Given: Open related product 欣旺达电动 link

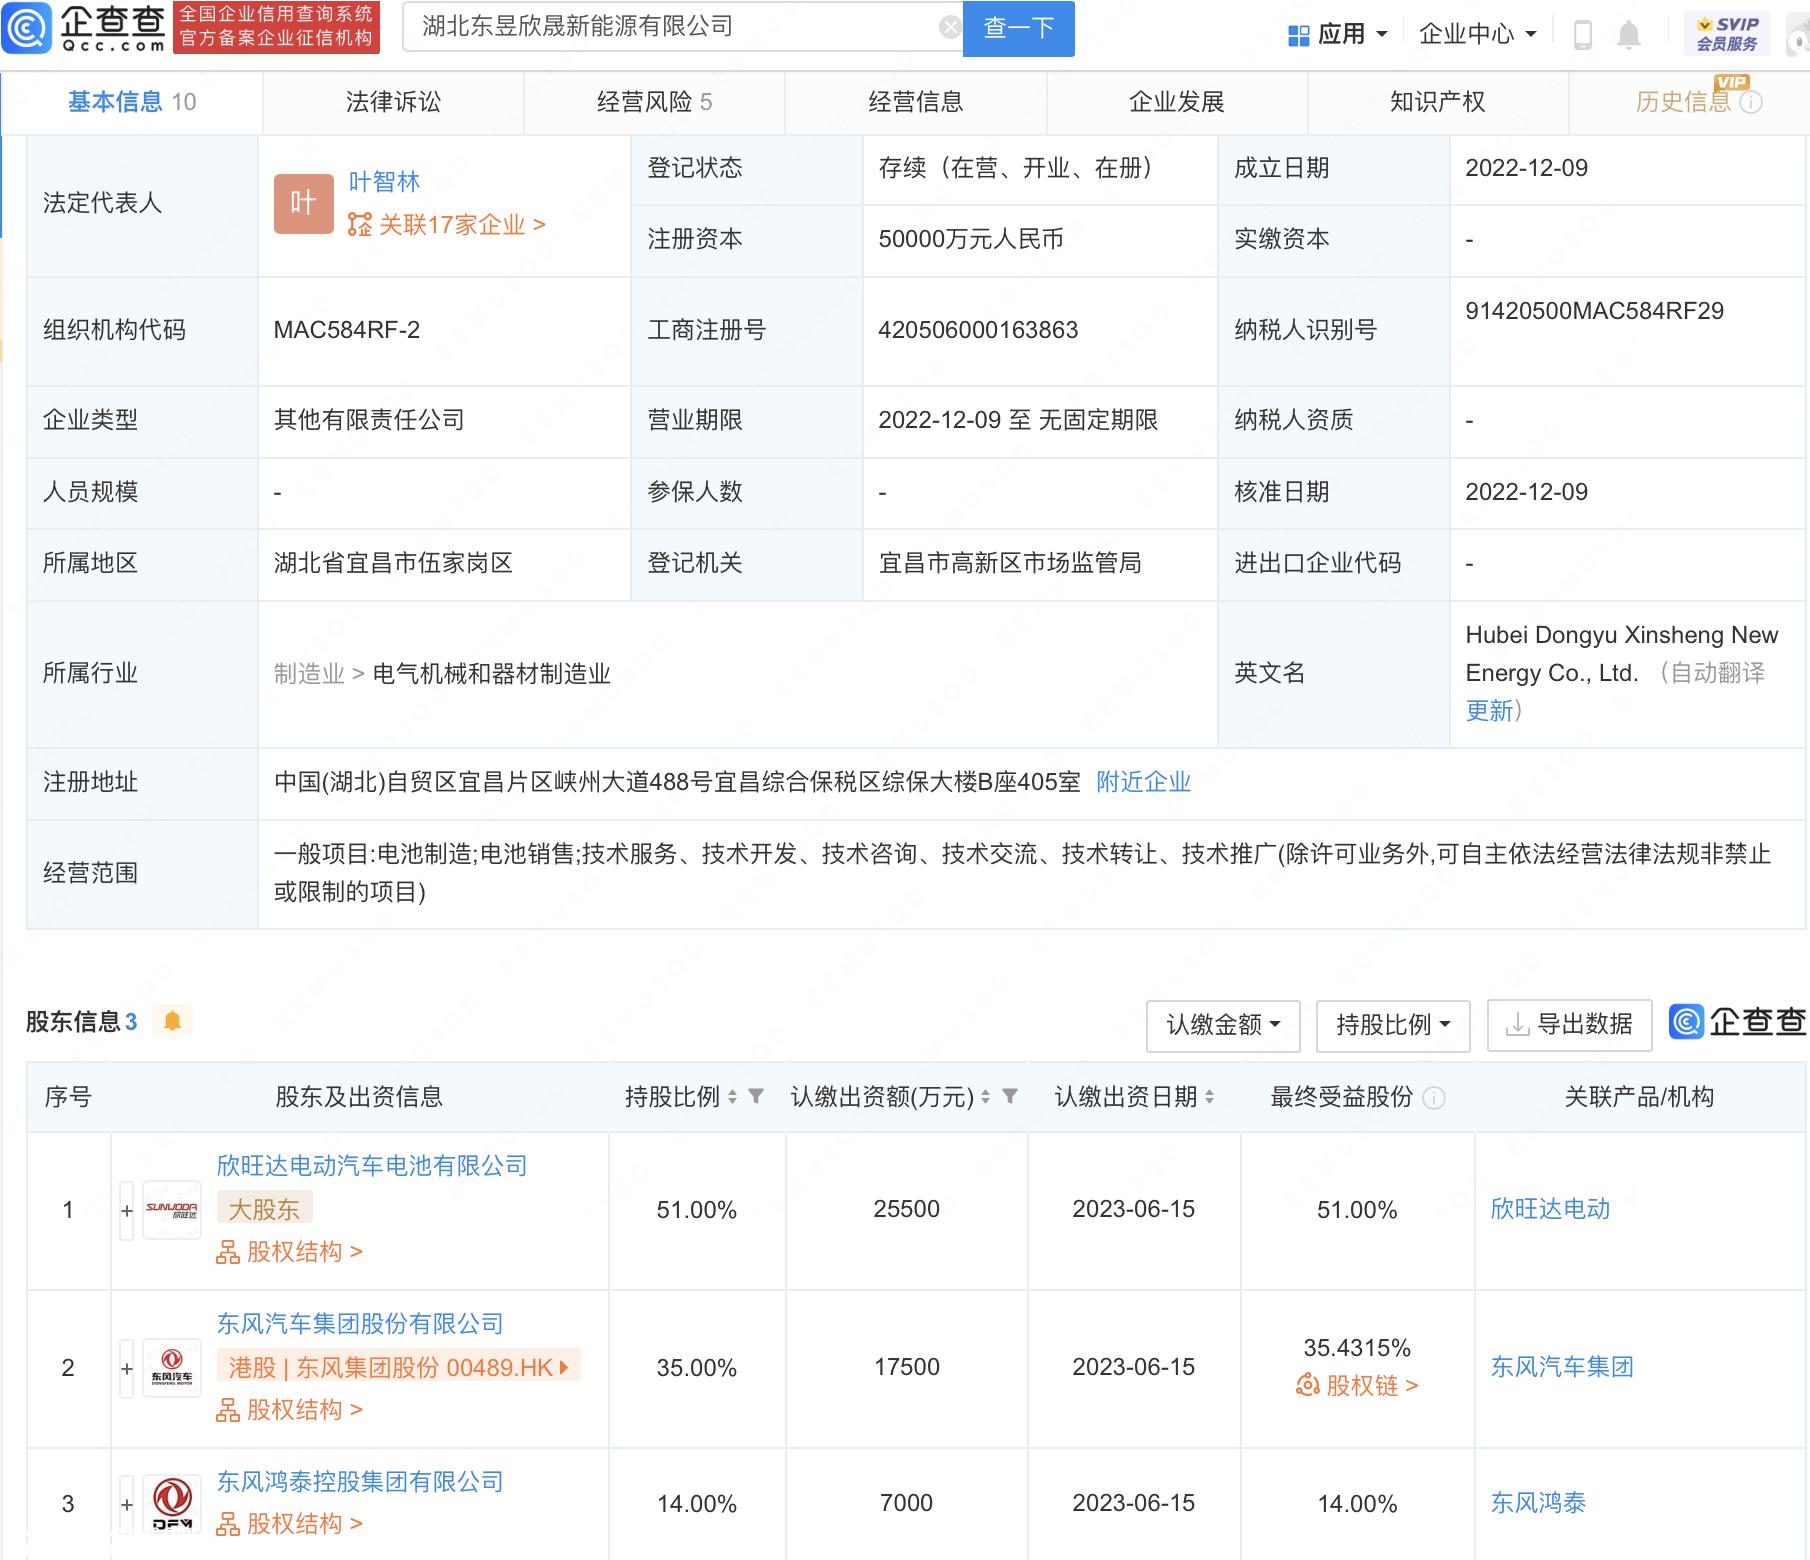Looking at the screenshot, I should point(1550,1209).
